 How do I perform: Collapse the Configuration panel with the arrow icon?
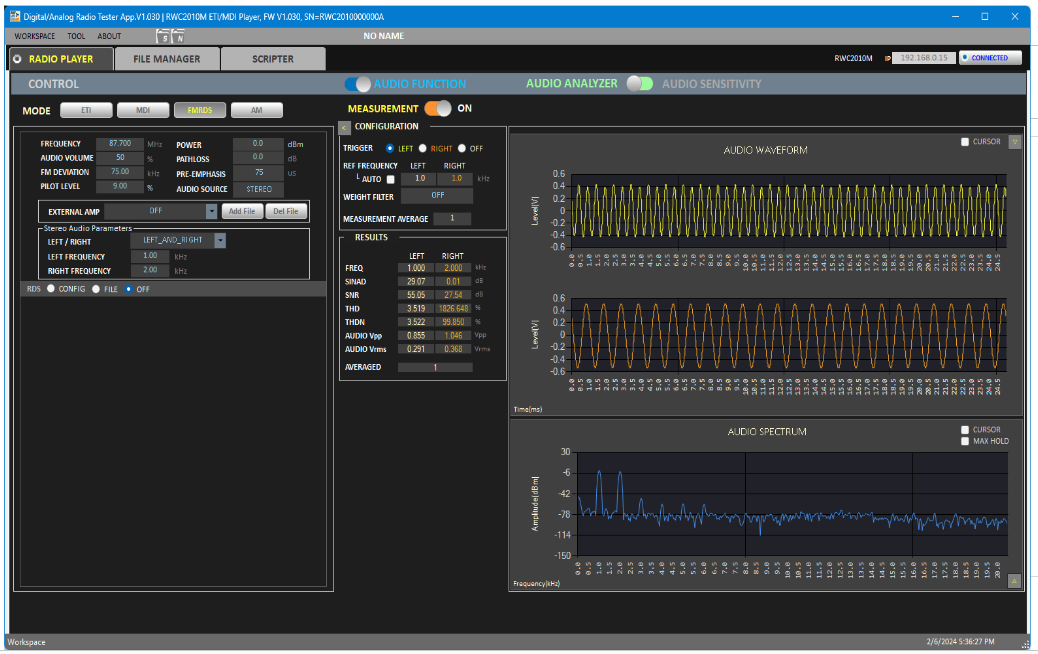(x=344, y=128)
